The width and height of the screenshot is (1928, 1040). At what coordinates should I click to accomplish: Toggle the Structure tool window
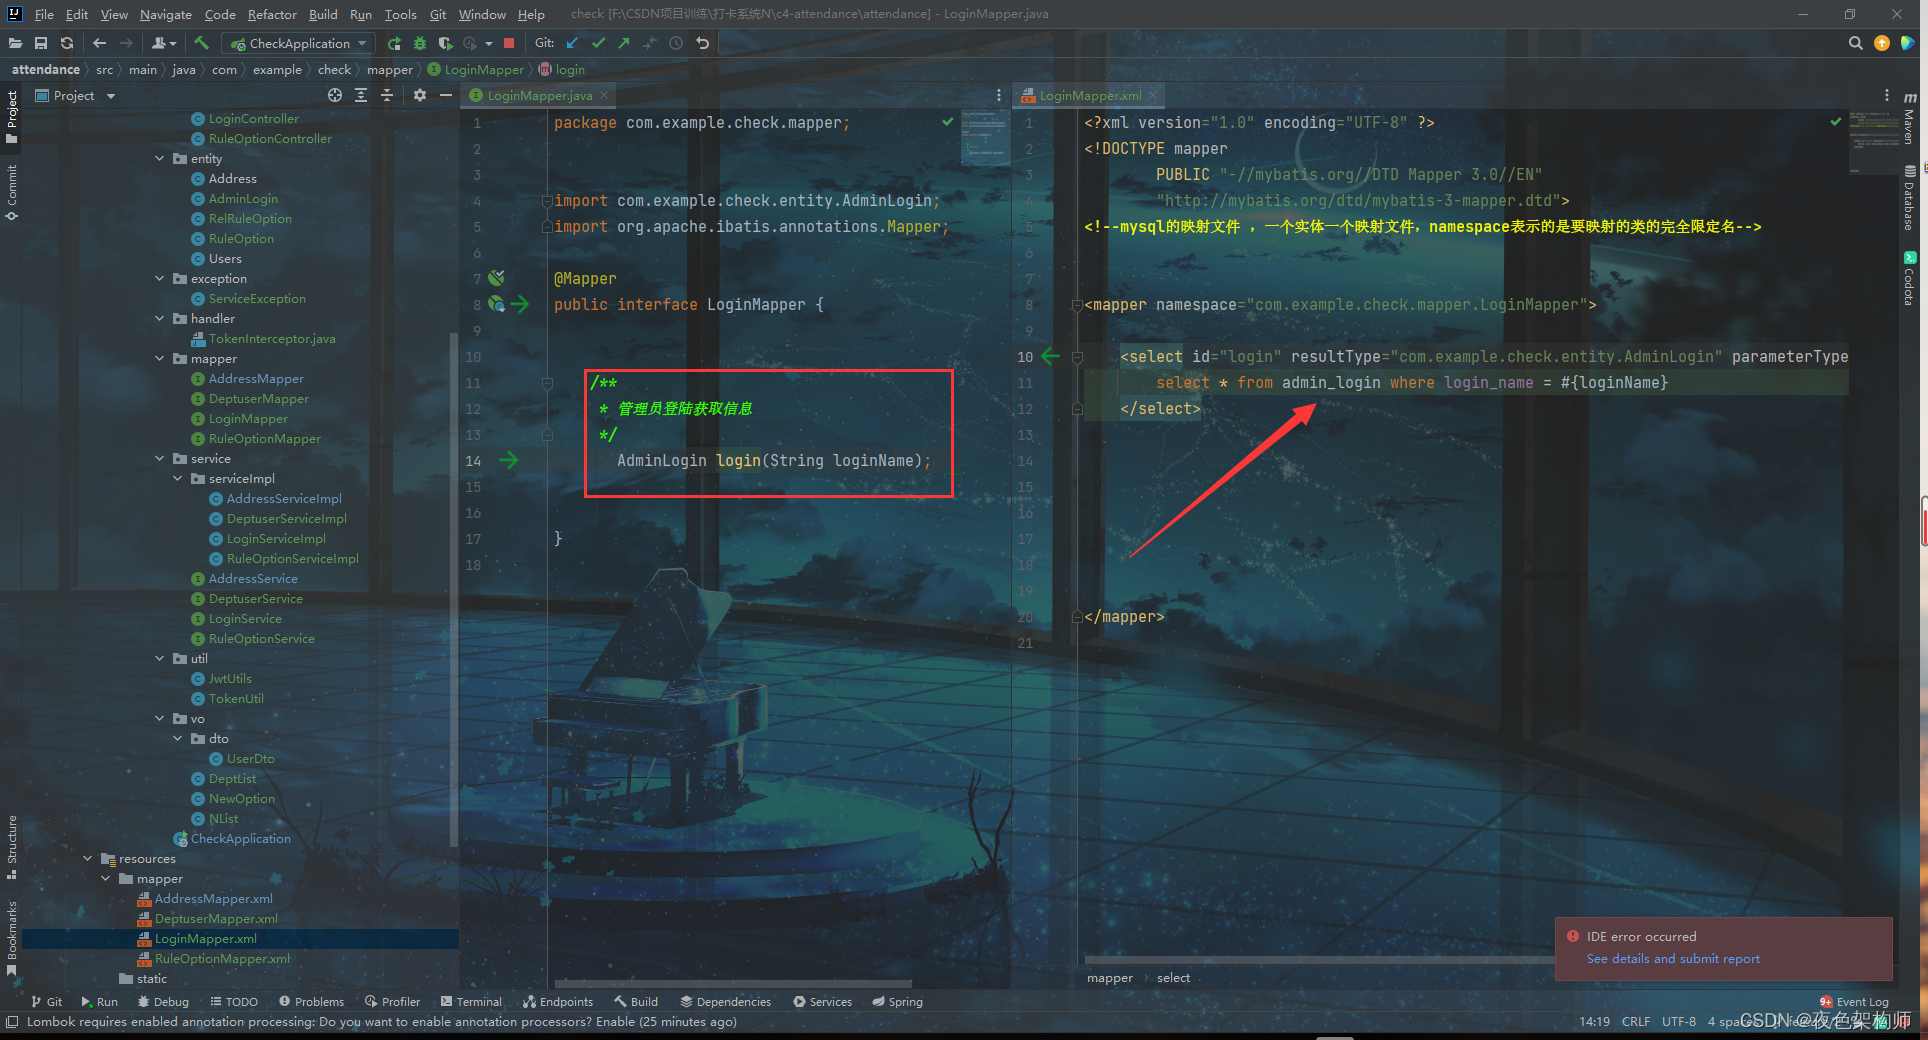pyautogui.click(x=12, y=846)
